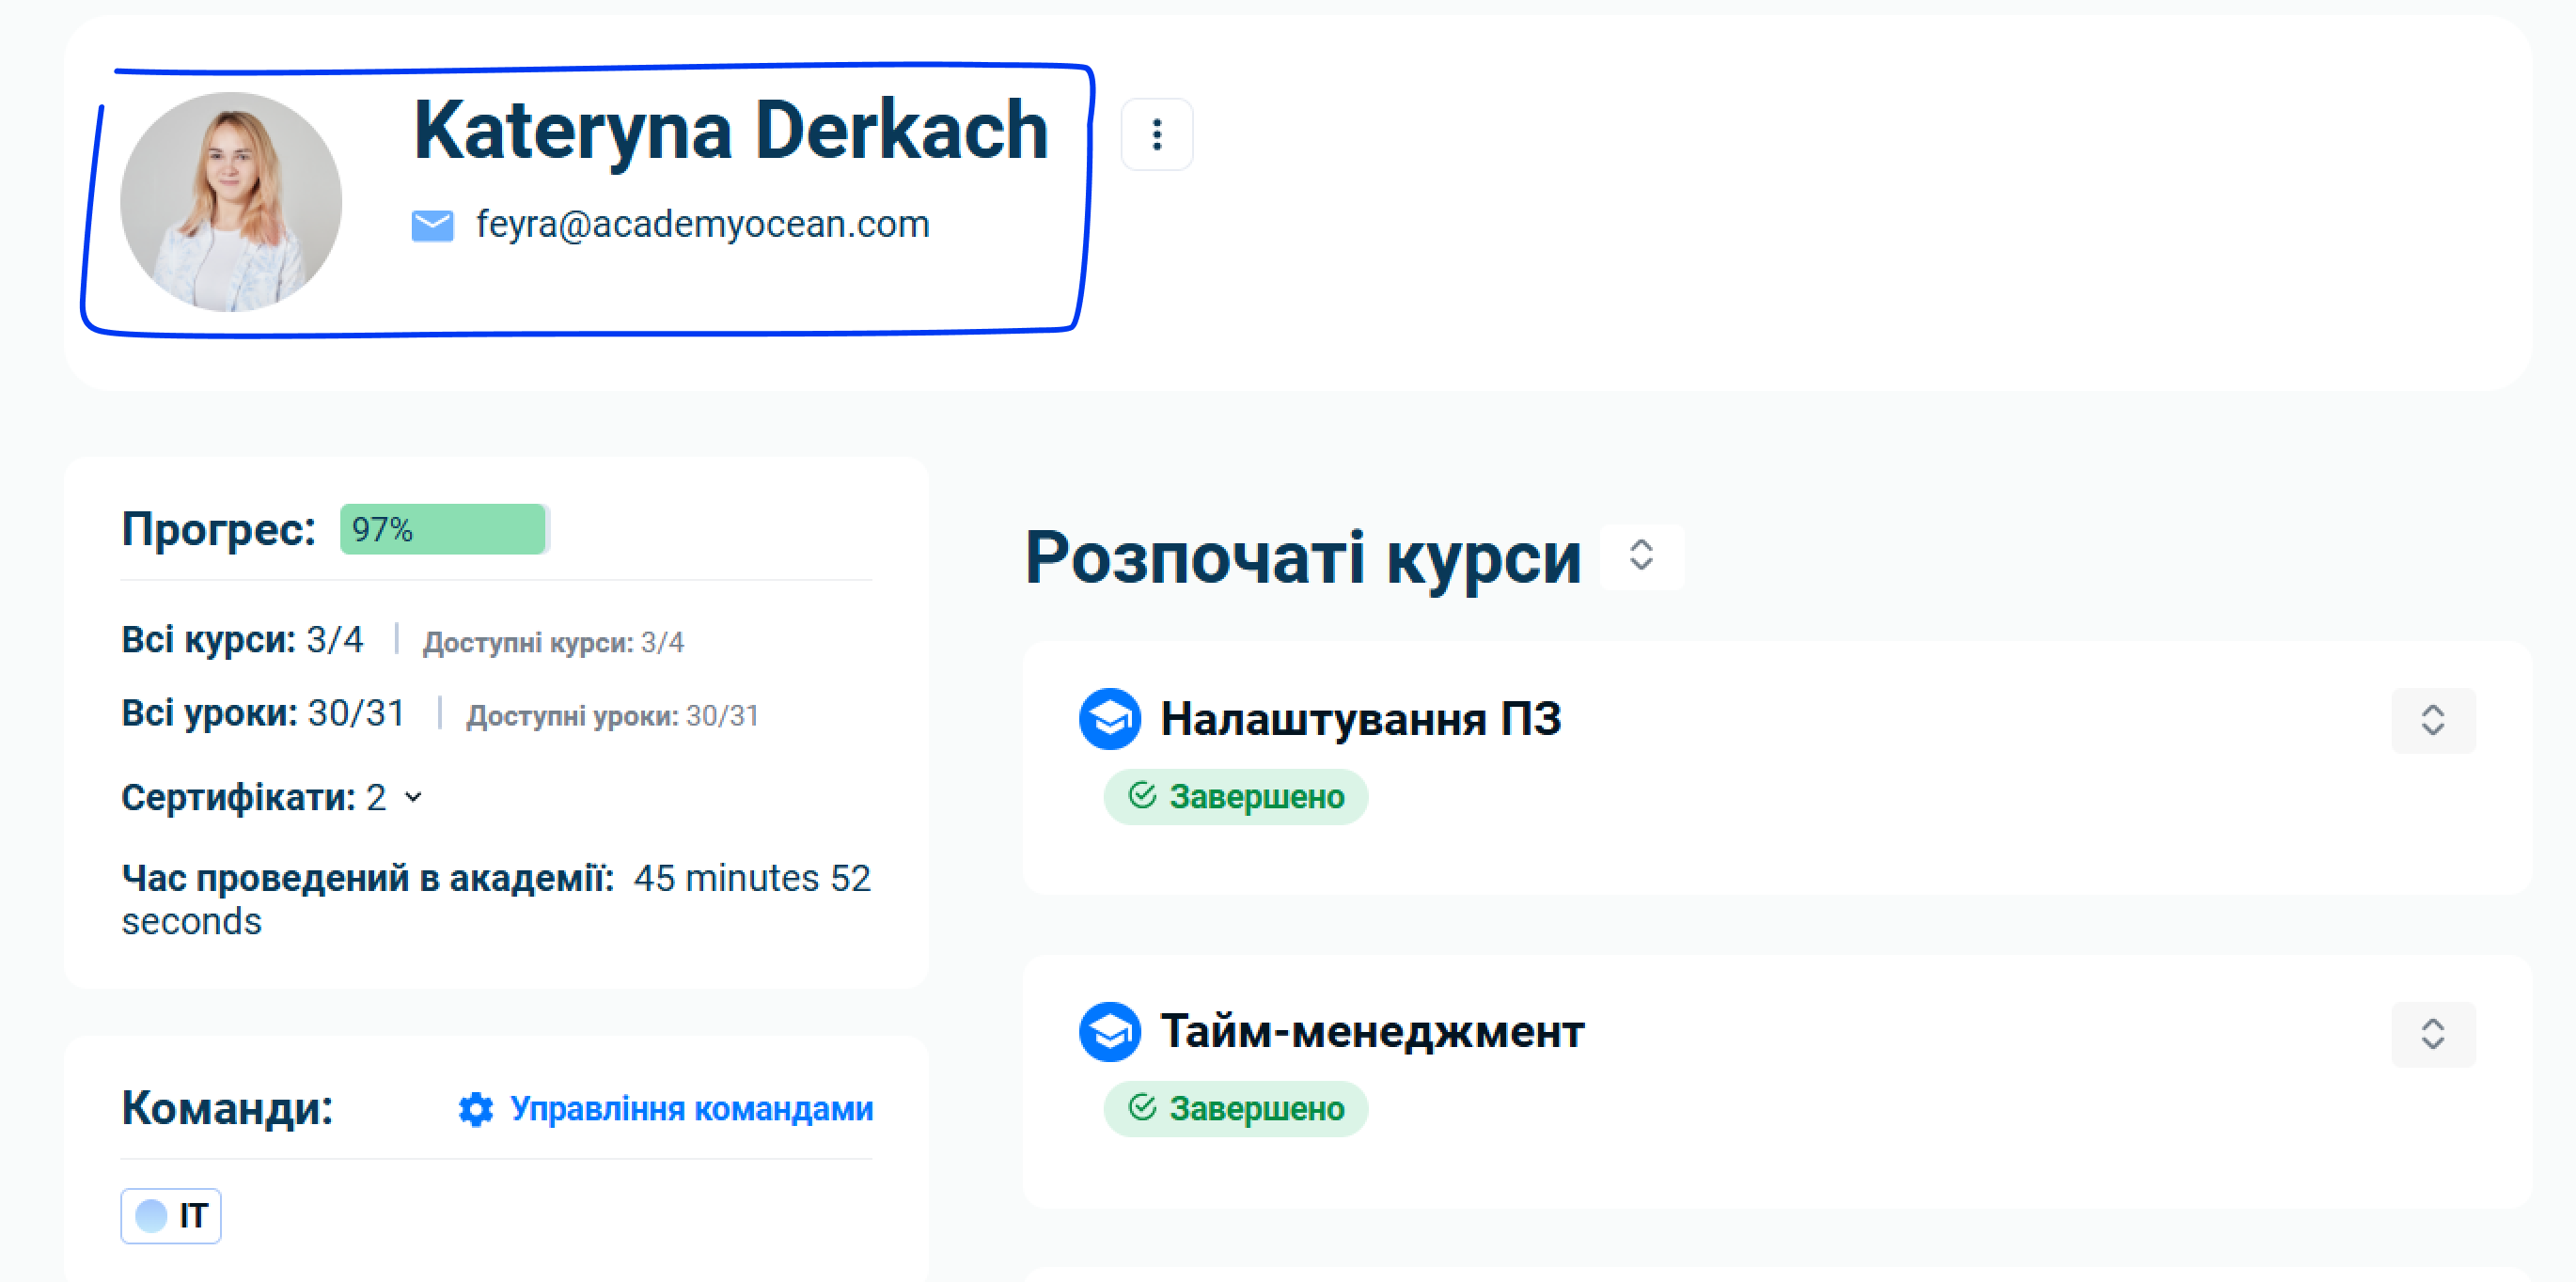Screen dimensions: 2576x1282
Task: Click the email feyra@academyocean.com
Action: tap(702, 224)
